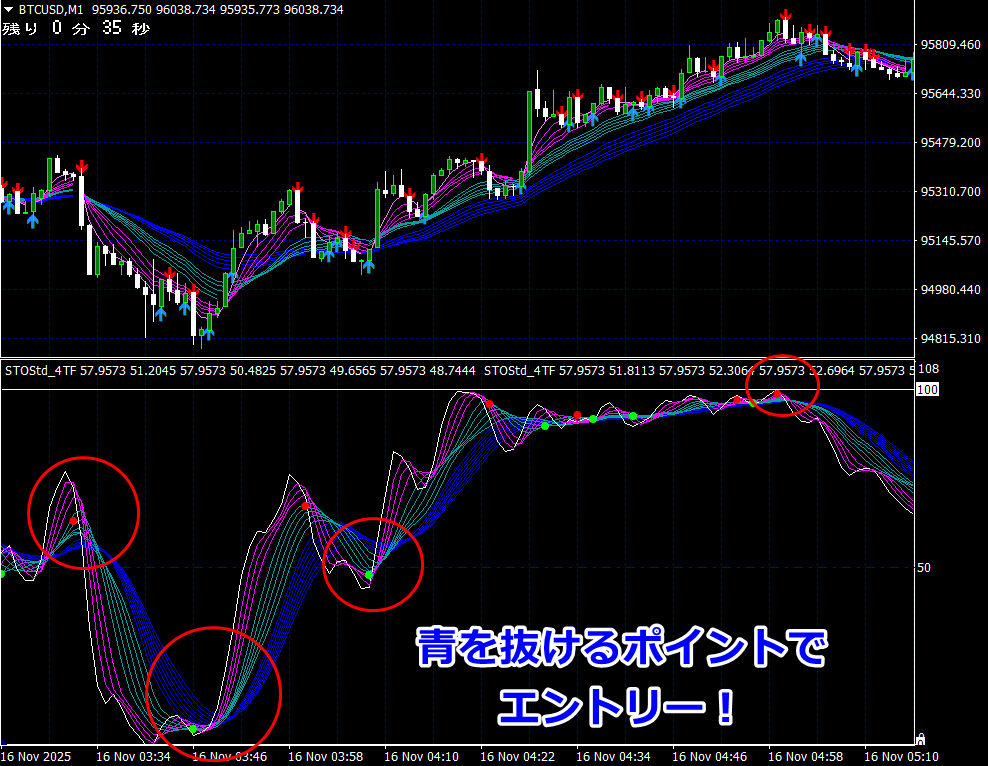Image resolution: width=988 pixels, height=766 pixels.
Task: Click red dot inside leftmost red circle
Action: point(73,521)
